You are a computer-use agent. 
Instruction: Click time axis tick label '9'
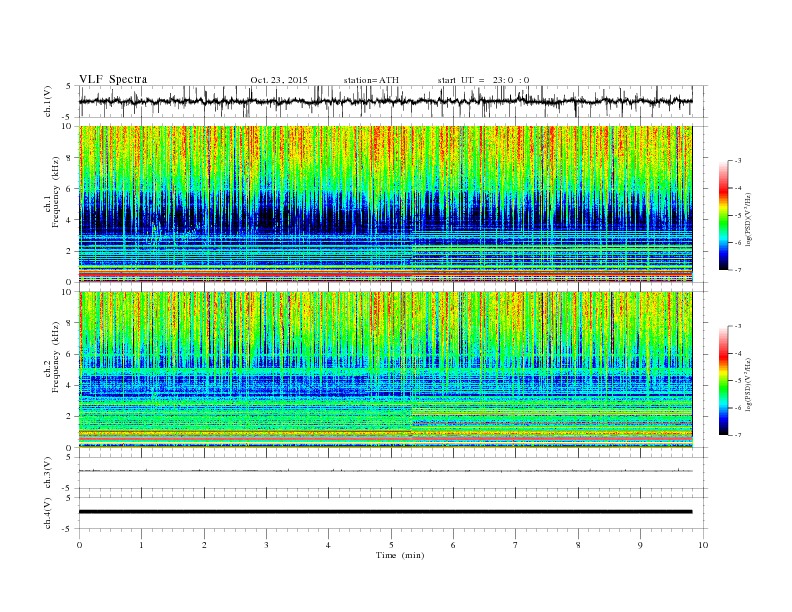click(640, 545)
